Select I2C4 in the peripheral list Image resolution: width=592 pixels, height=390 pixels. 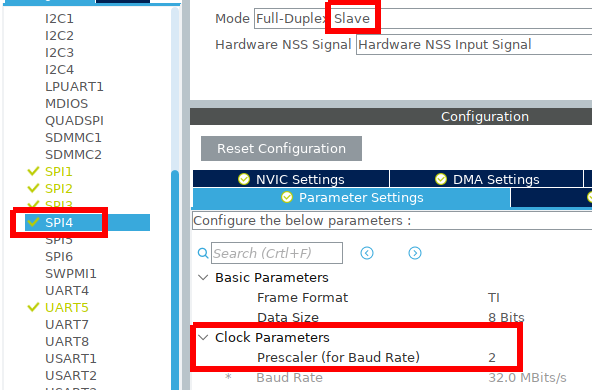(x=59, y=69)
